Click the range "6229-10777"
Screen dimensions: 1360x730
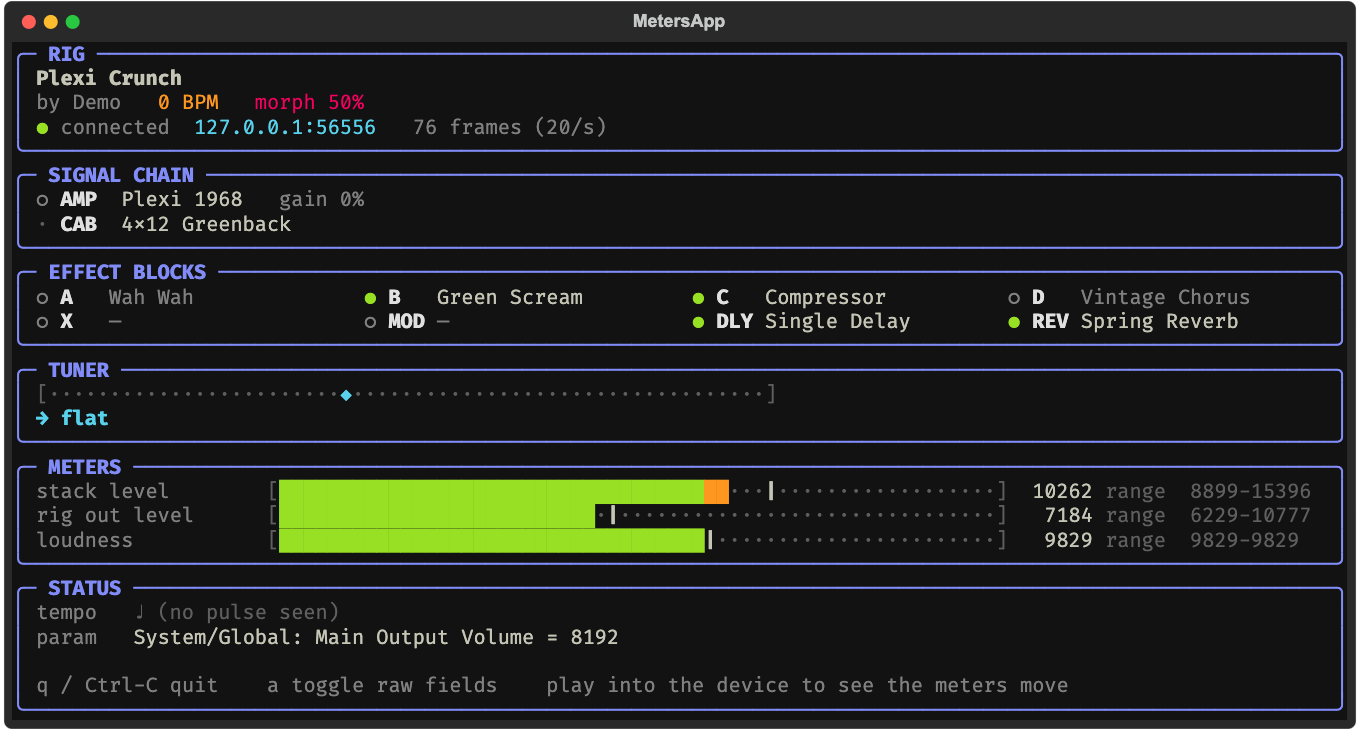point(1250,515)
